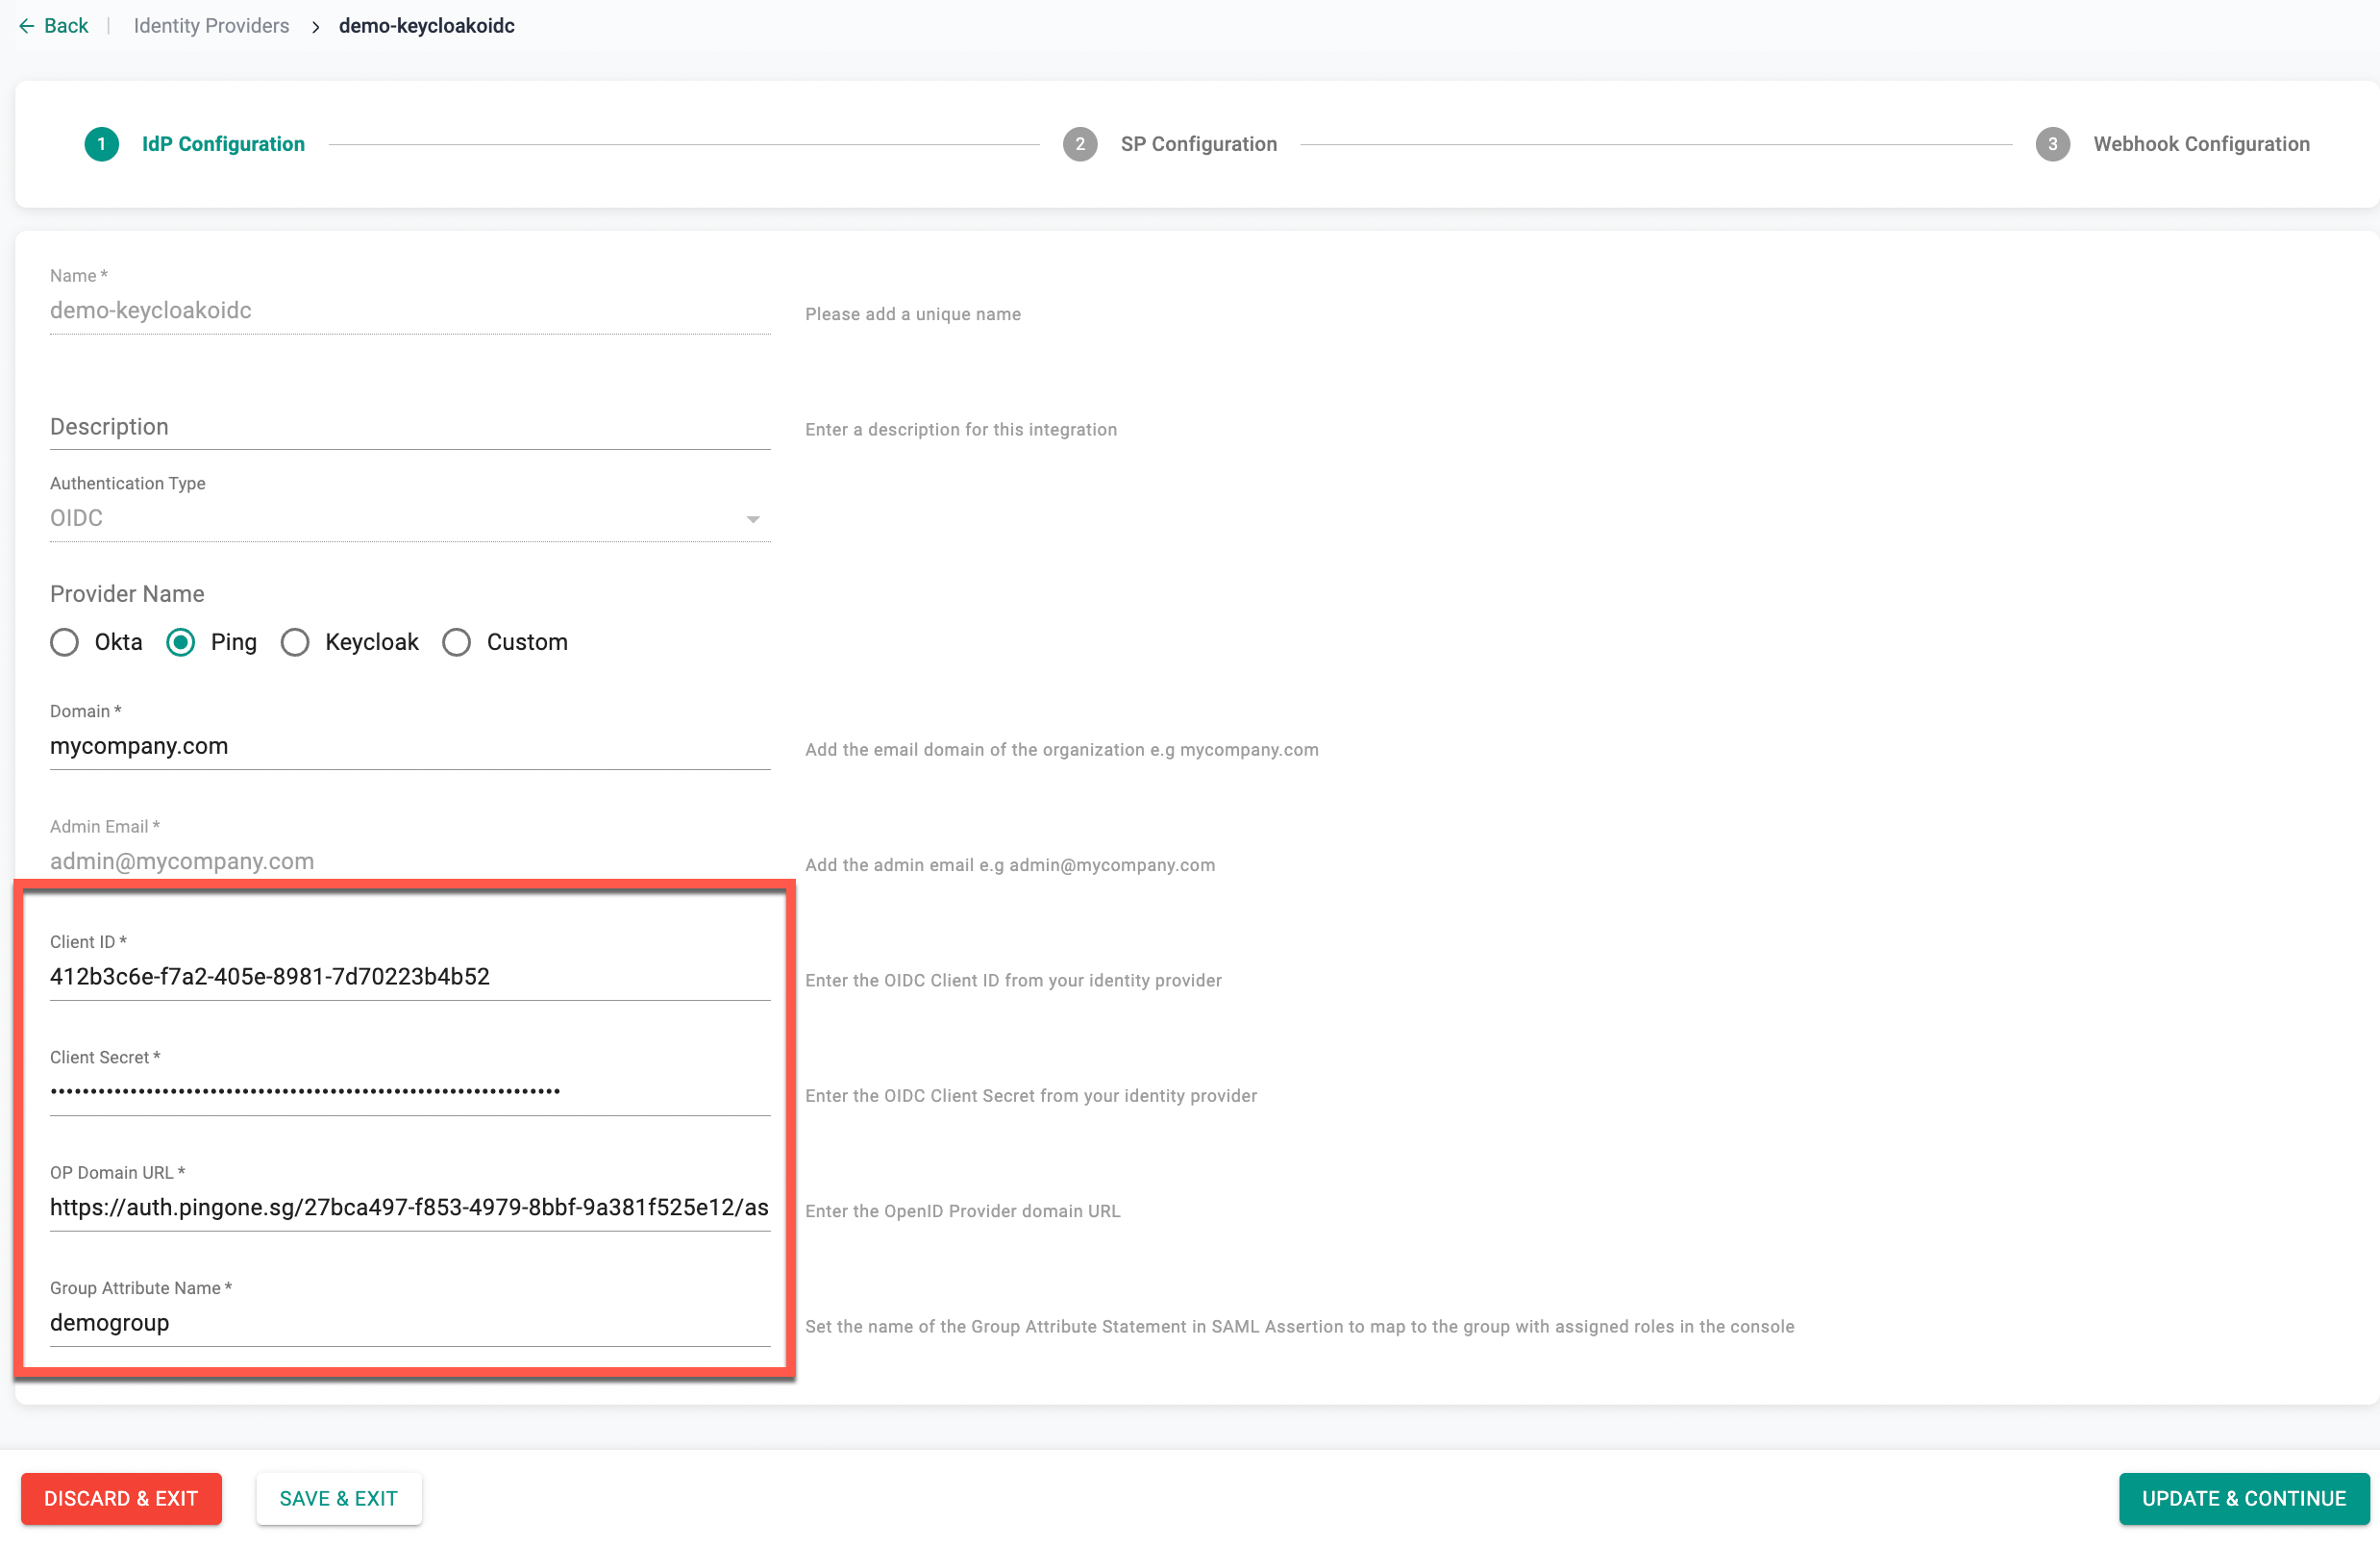
Task: Focus the Client ID input field
Action: click(x=409, y=977)
